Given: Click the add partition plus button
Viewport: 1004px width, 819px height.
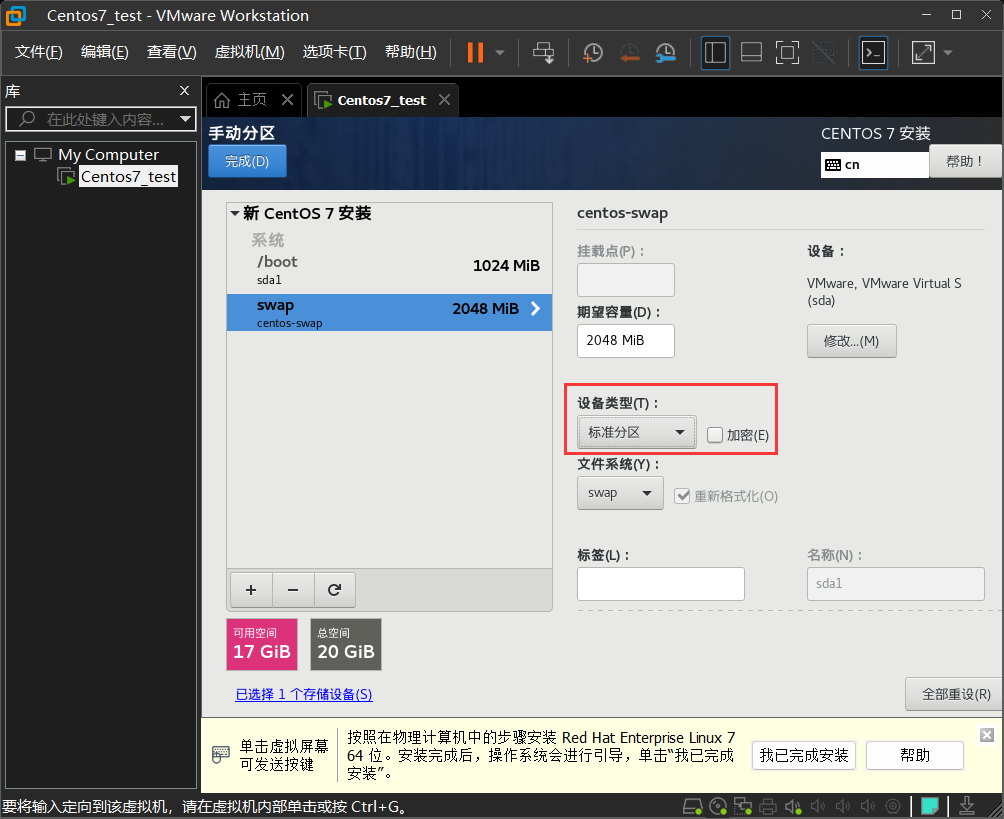Looking at the screenshot, I should pos(251,590).
